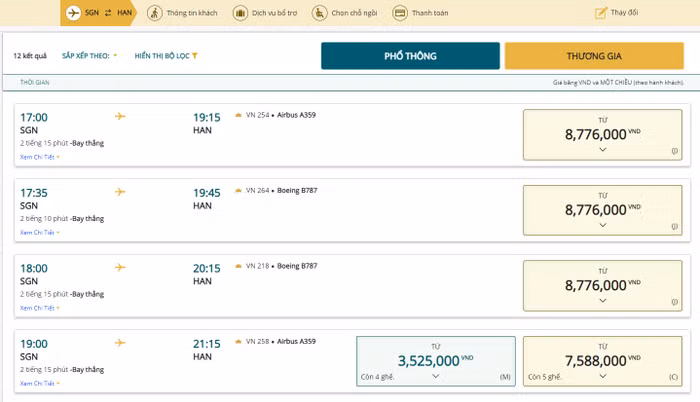
Task: Click the Dịch vụ bổ trợ luggage icon
Action: click(240, 13)
